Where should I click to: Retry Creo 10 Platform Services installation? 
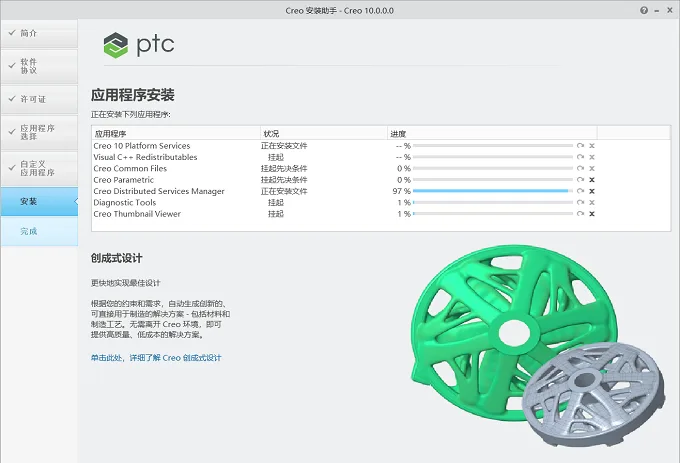click(x=580, y=146)
